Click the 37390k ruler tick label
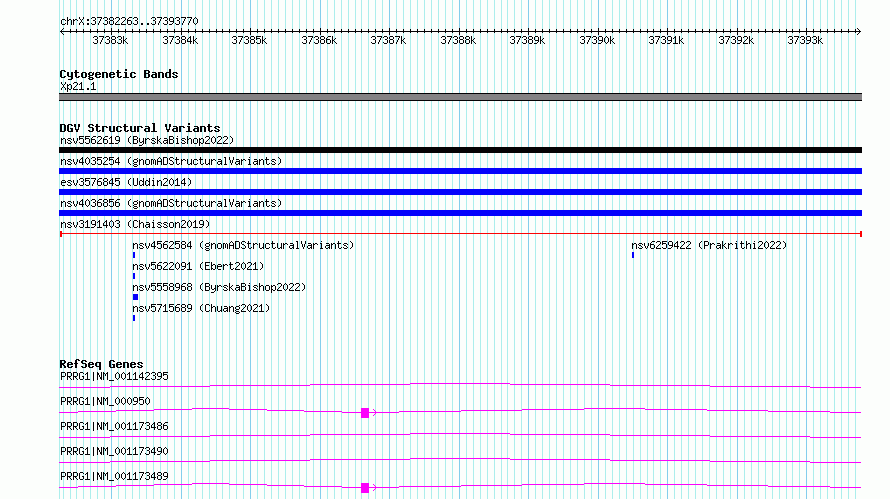This screenshot has width=890, height=499. point(597,40)
